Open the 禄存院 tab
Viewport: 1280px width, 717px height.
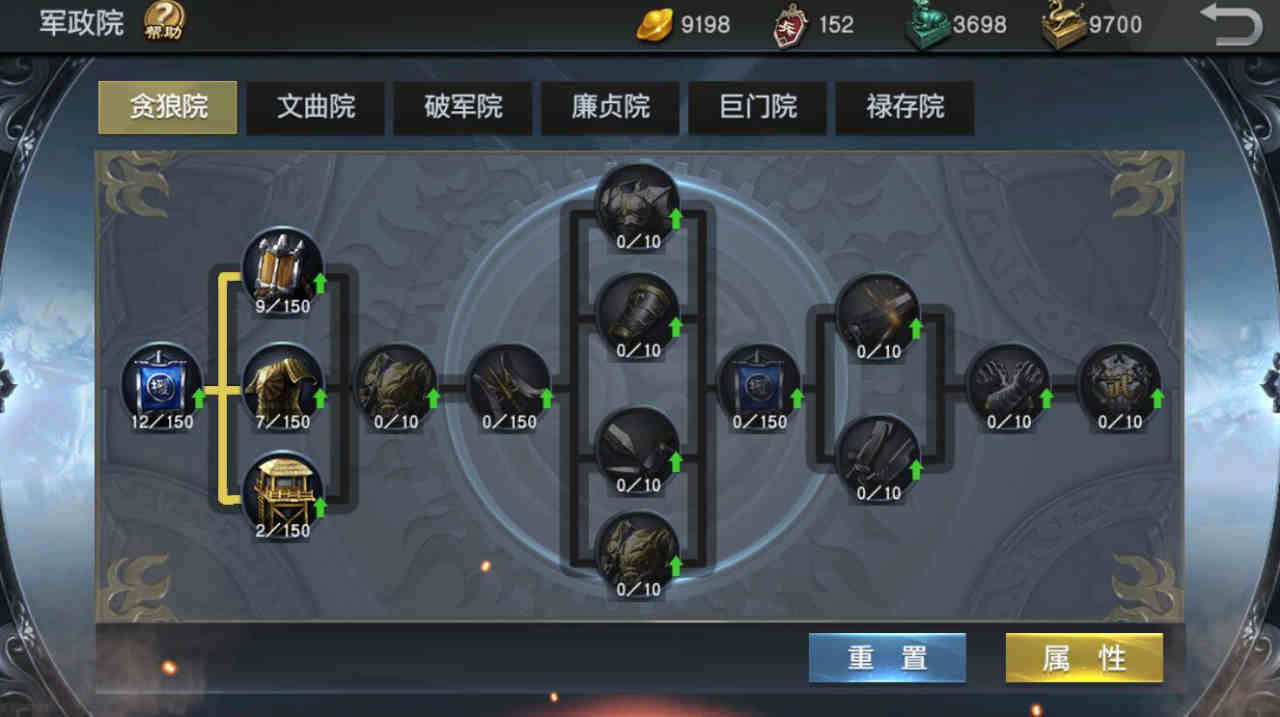(x=905, y=107)
